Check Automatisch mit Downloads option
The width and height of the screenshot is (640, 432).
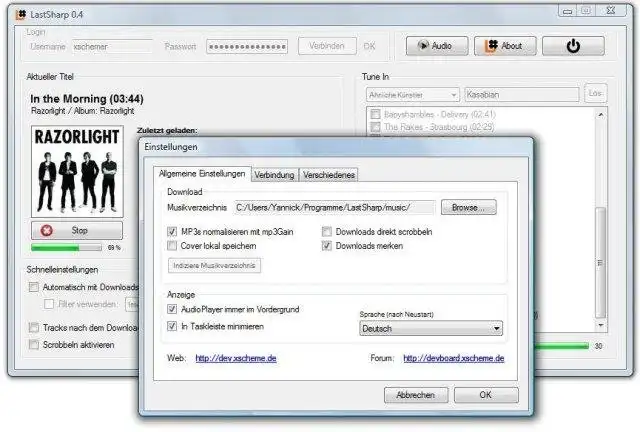(34, 287)
